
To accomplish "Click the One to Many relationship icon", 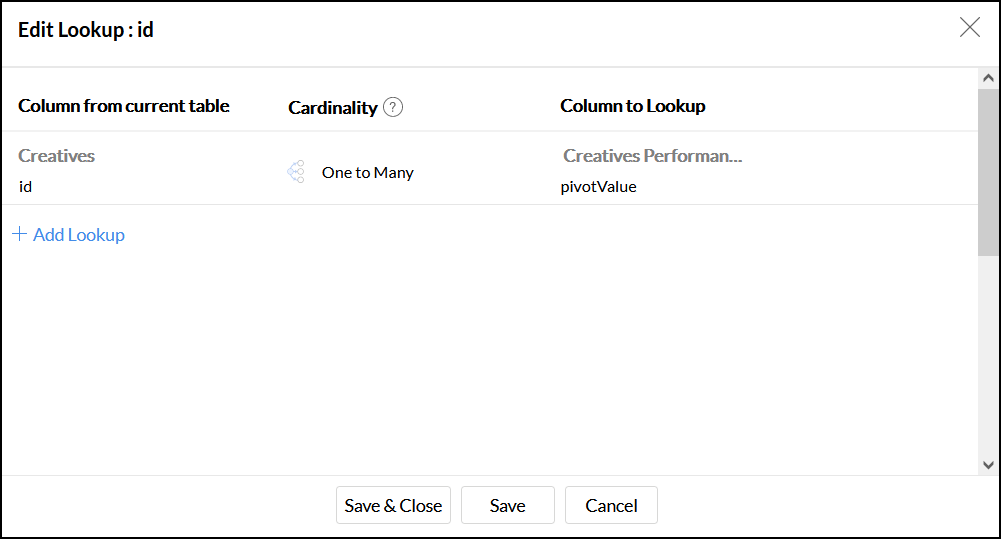I will coord(296,172).
